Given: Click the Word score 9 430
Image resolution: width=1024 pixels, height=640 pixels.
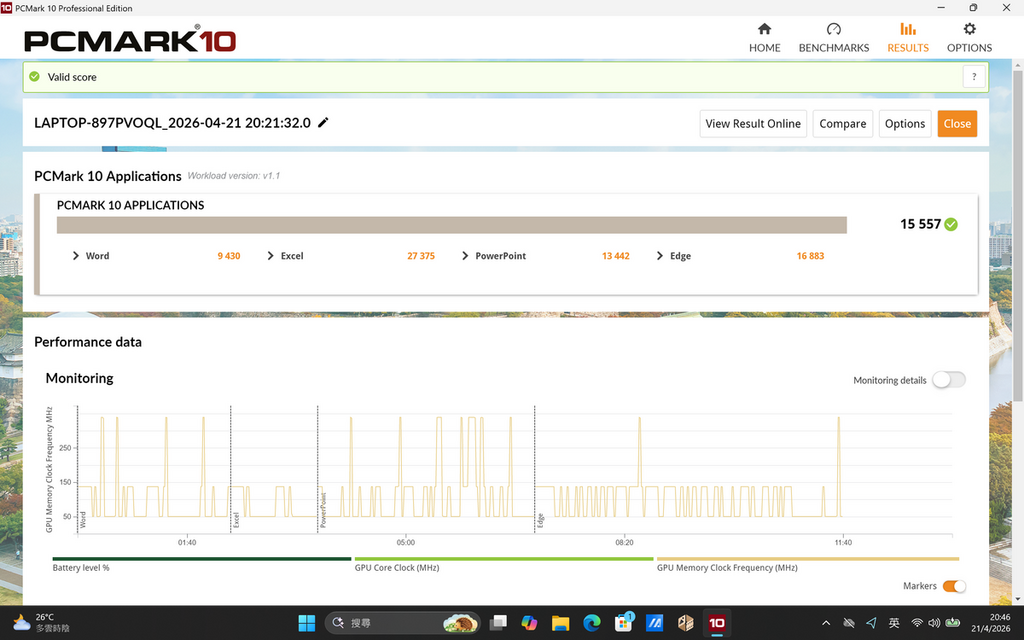Looking at the screenshot, I should pyautogui.click(x=229, y=256).
